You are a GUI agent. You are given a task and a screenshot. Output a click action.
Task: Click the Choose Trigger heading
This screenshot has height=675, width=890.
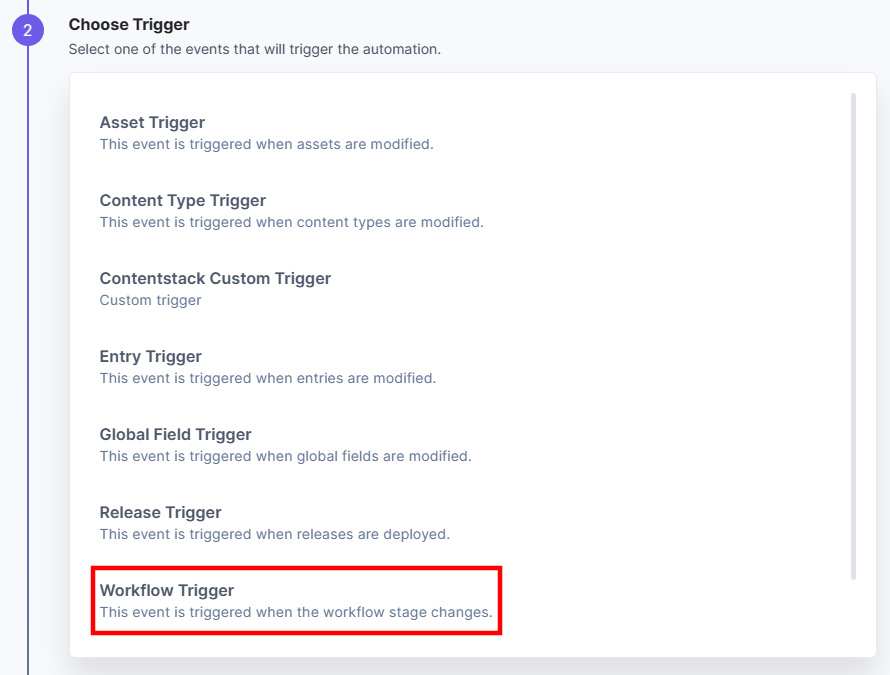pos(129,24)
